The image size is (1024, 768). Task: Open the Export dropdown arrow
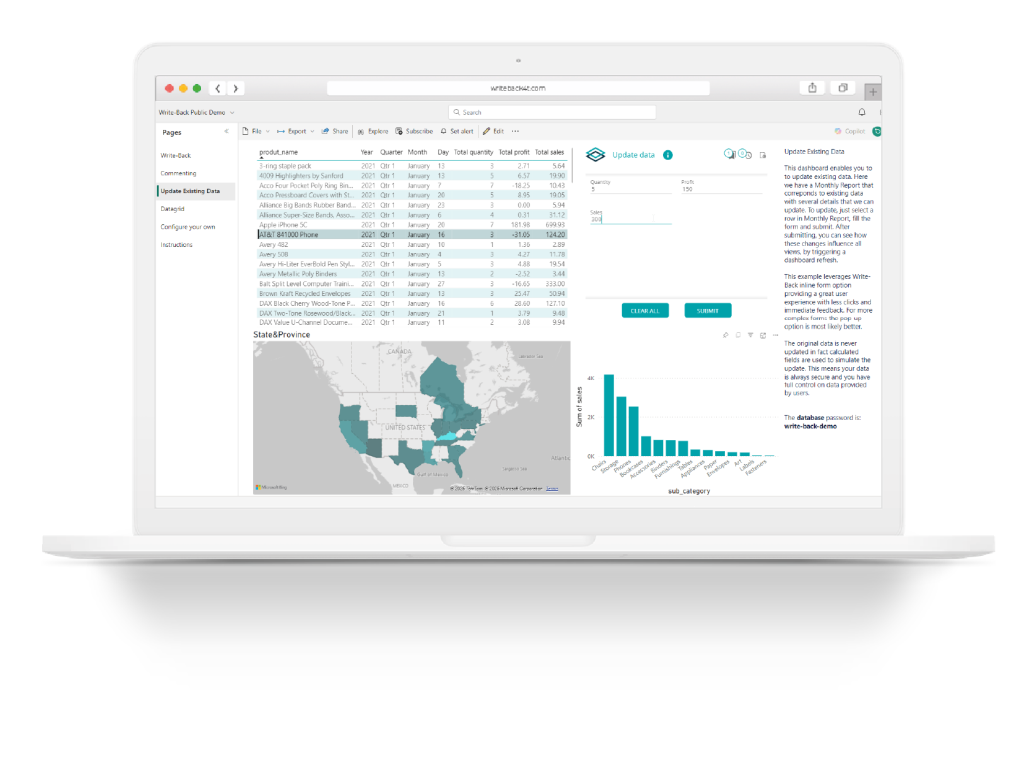[312, 131]
